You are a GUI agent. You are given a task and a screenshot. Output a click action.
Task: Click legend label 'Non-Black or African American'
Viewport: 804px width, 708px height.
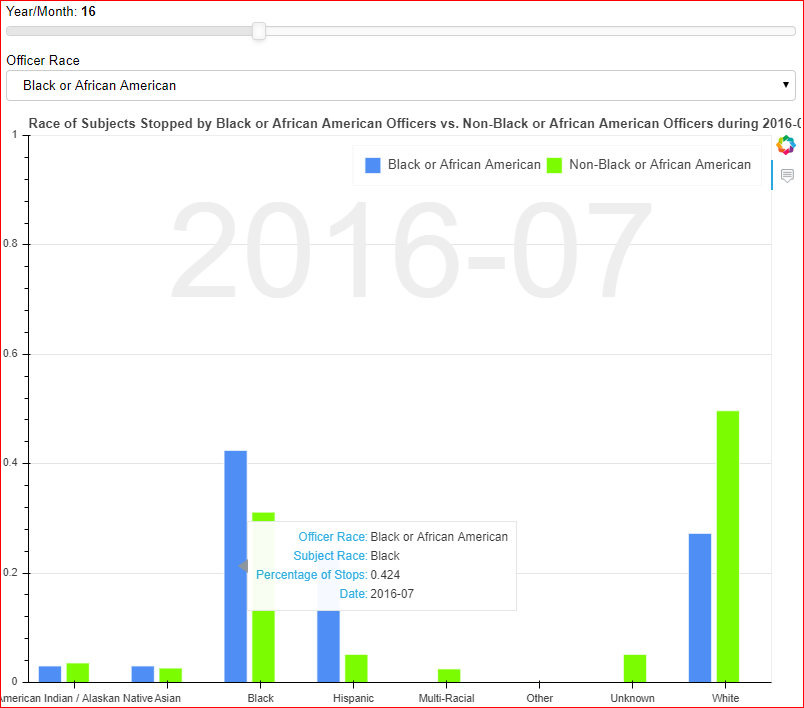660,165
